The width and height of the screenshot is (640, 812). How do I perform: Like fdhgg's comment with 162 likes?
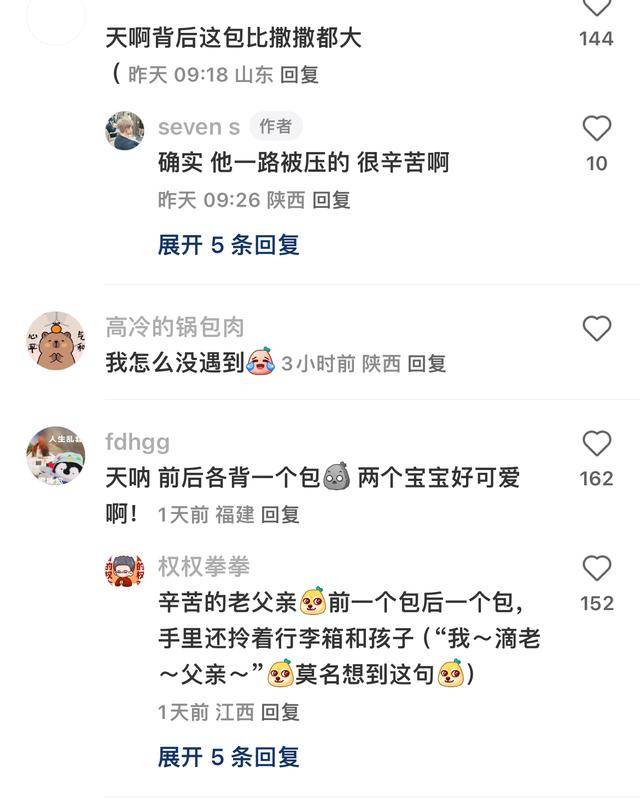tap(597, 443)
